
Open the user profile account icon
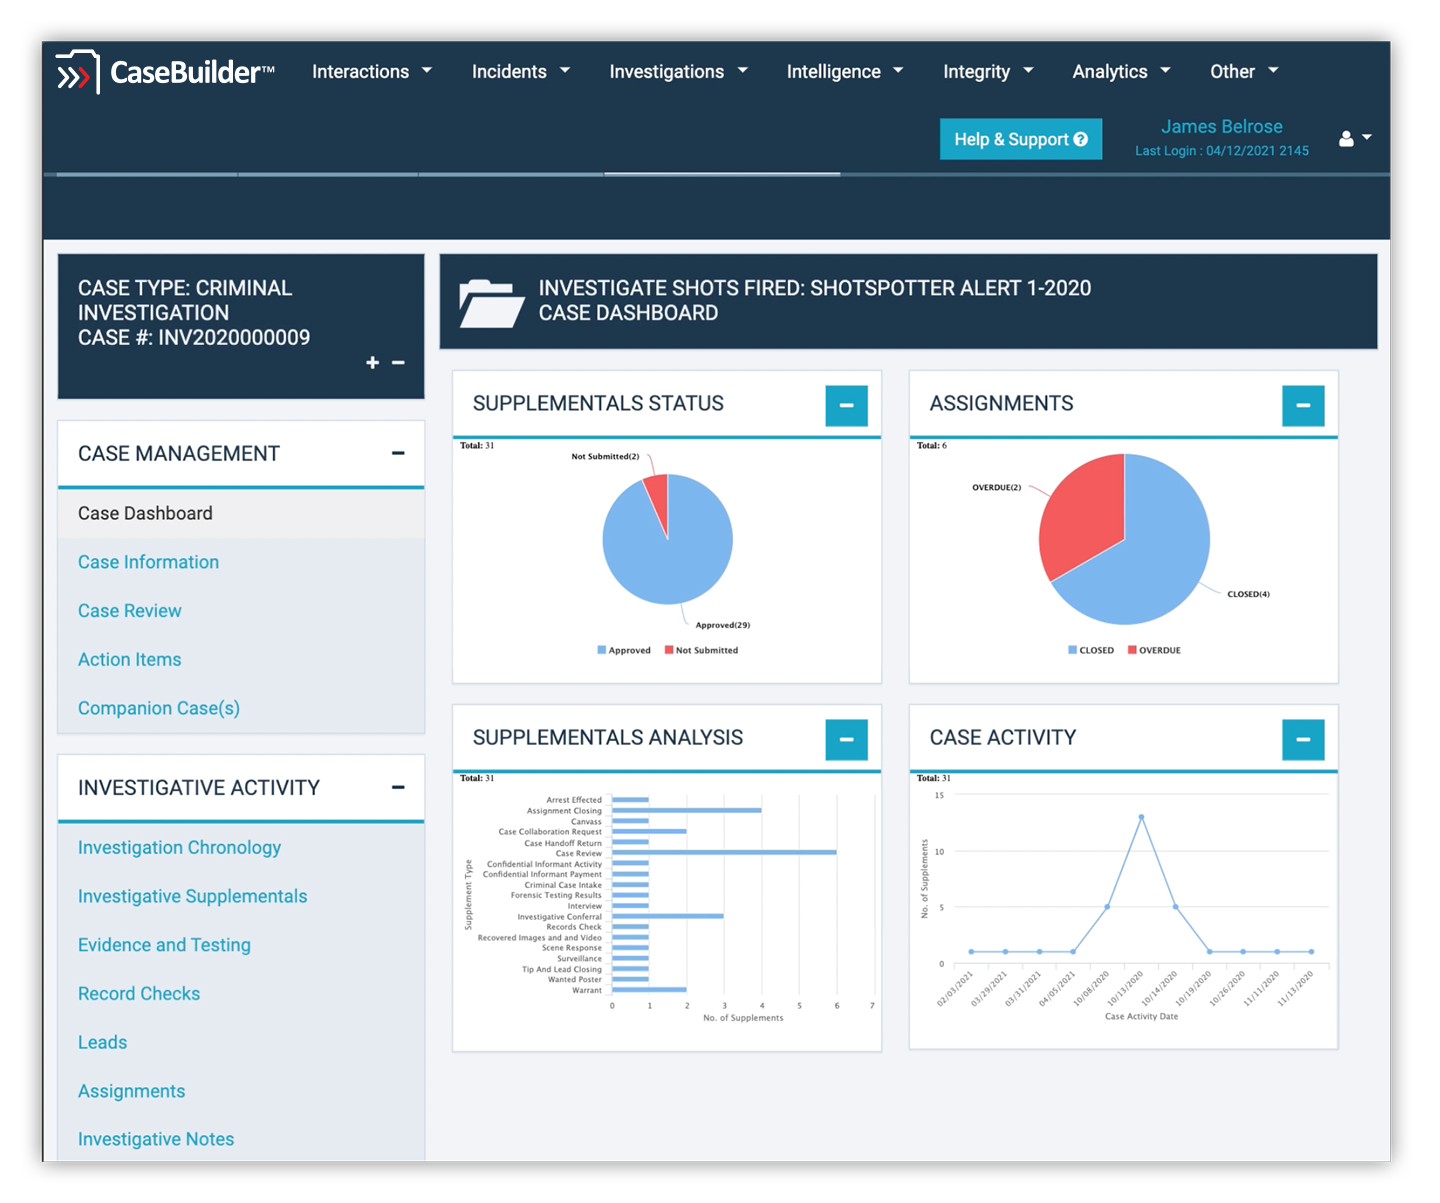[x=1347, y=139]
